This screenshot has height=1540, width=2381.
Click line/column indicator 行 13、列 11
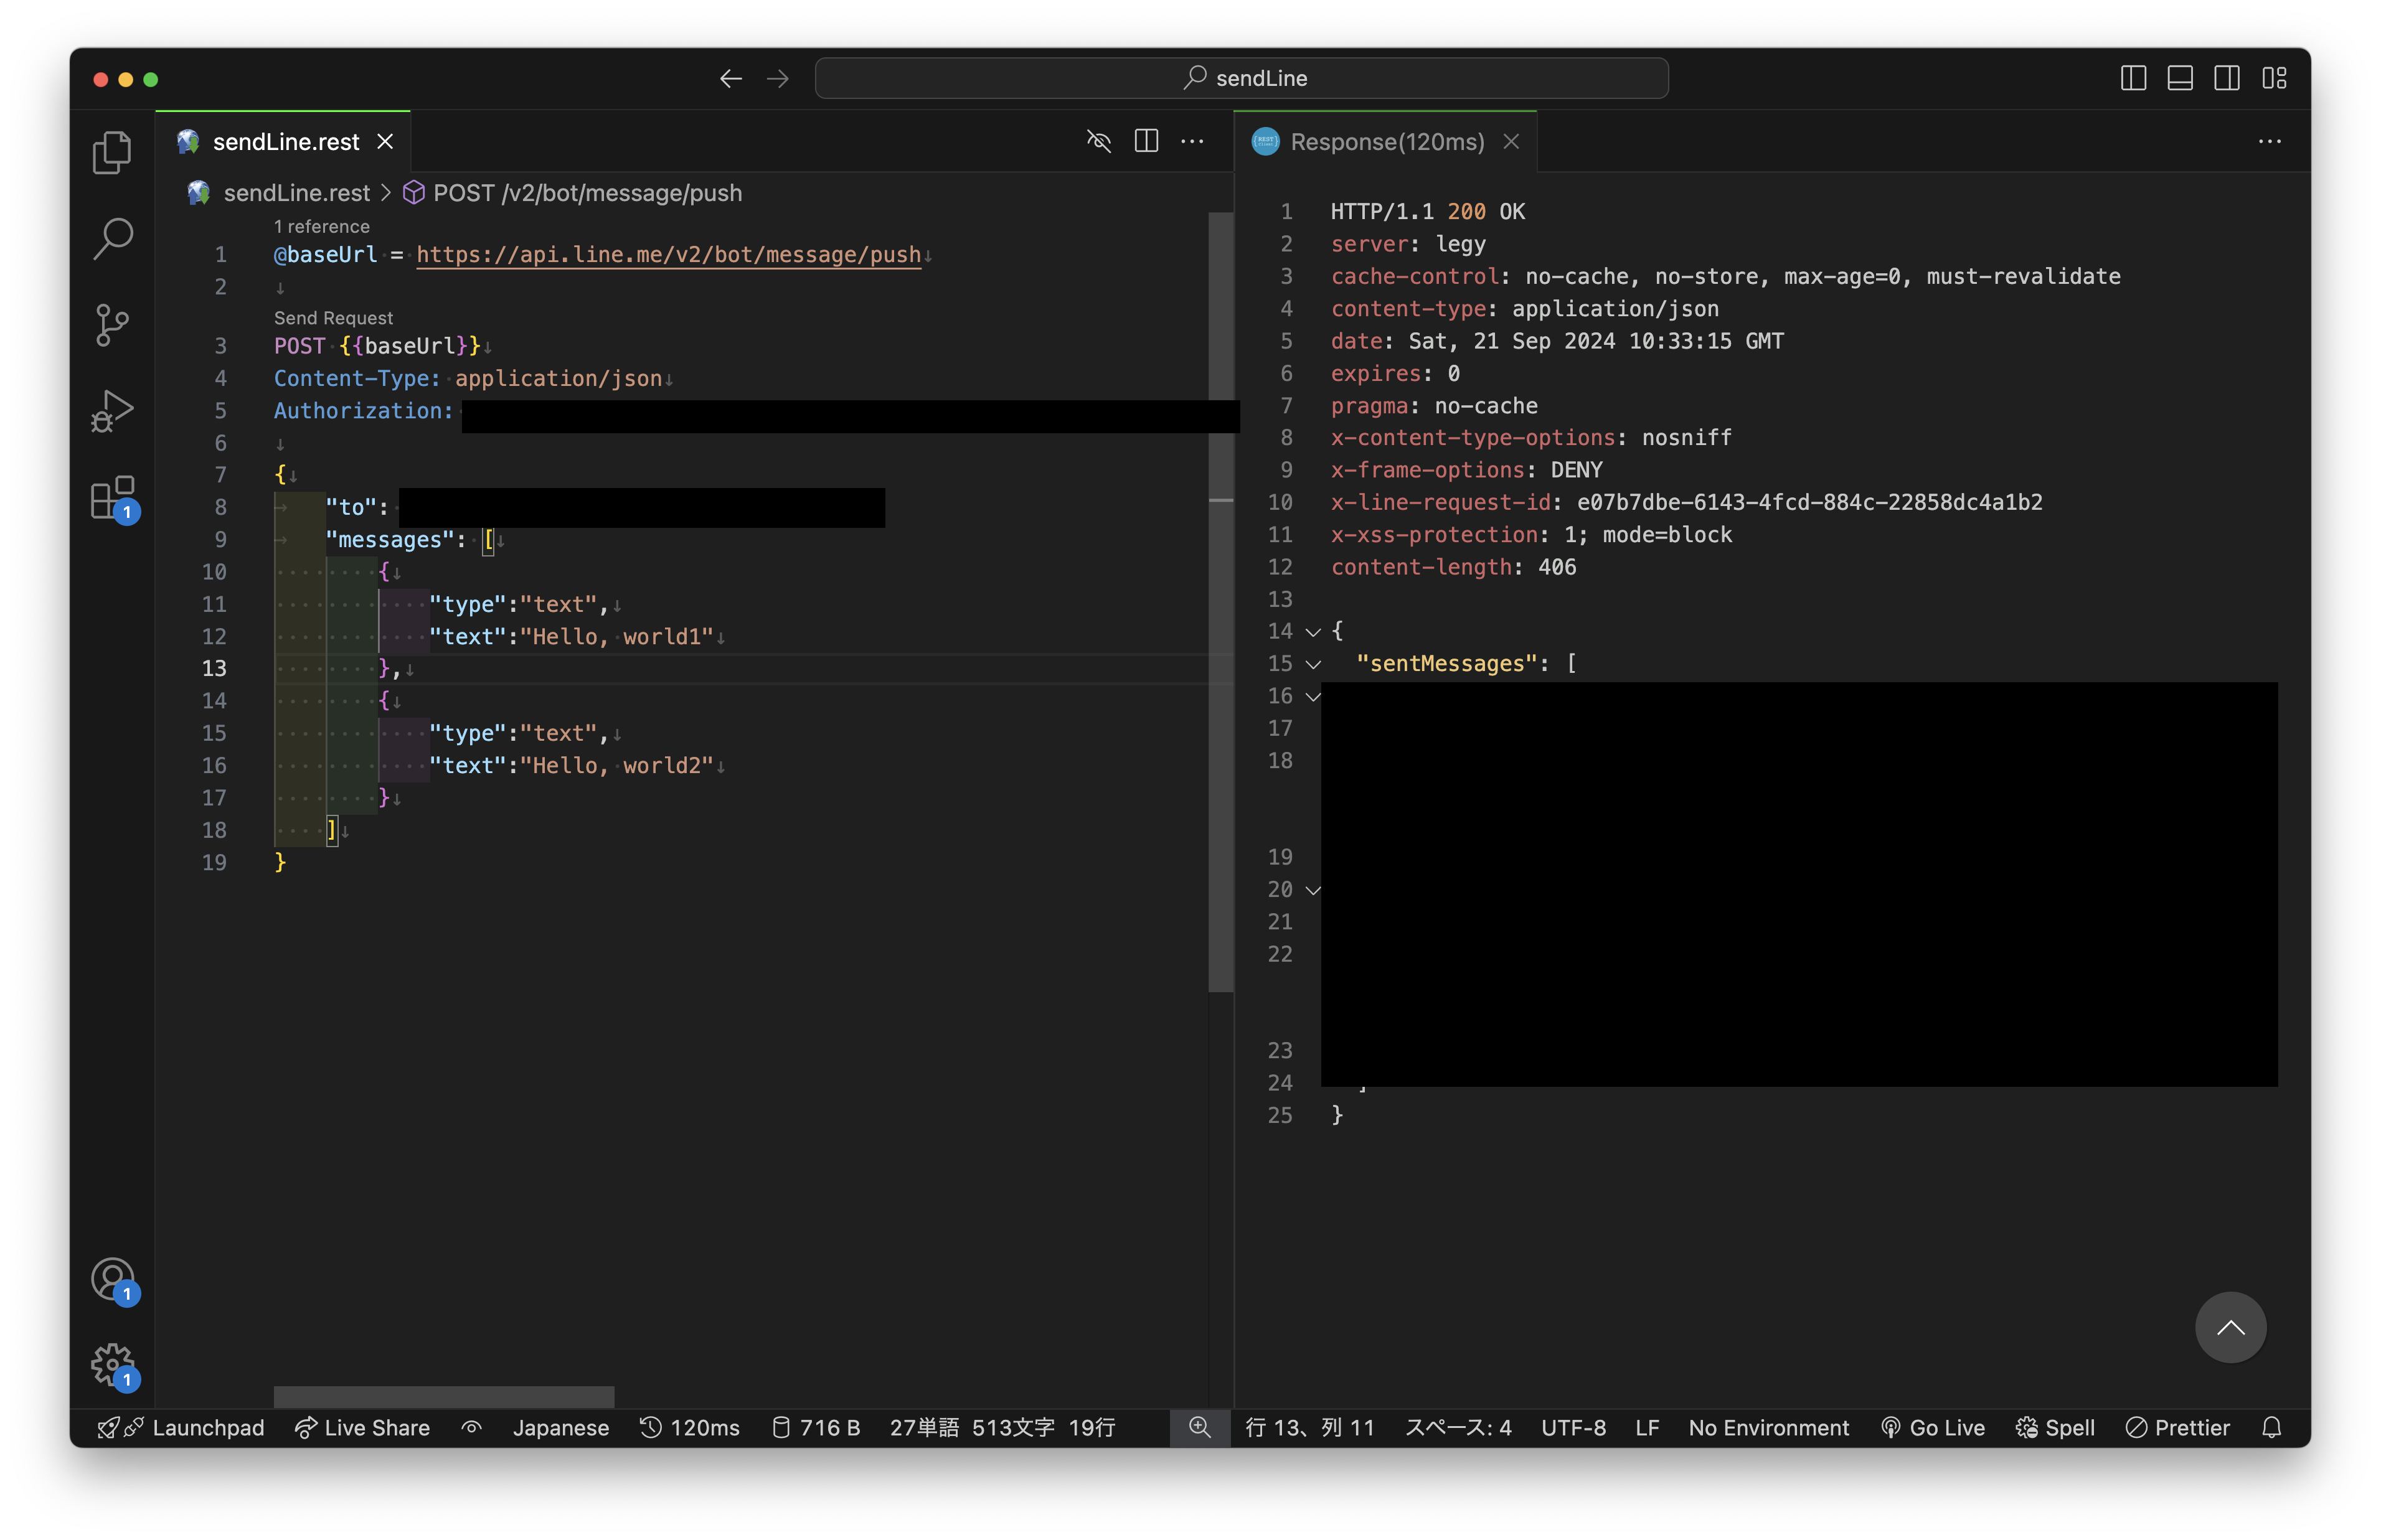point(1309,1427)
